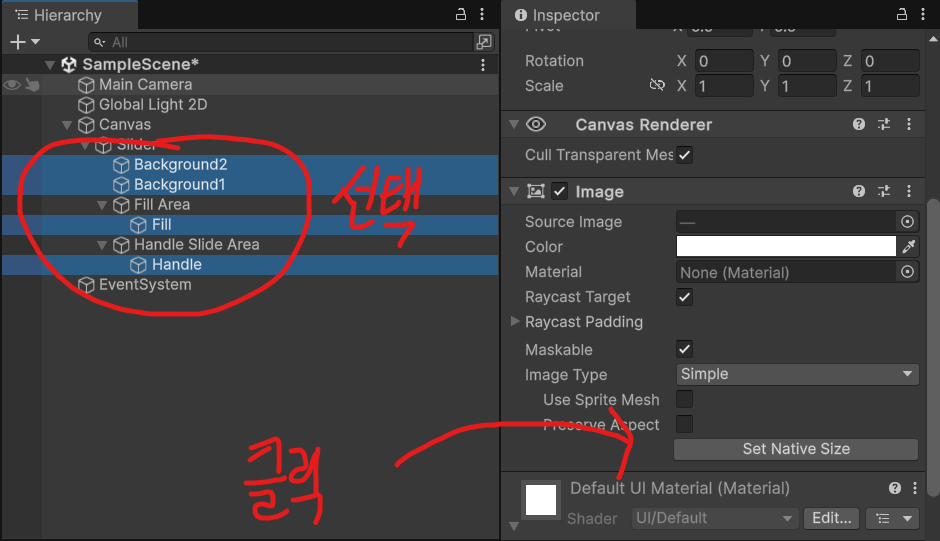Click the plus create object button
Screen dimensions: 940x541
click(18, 42)
